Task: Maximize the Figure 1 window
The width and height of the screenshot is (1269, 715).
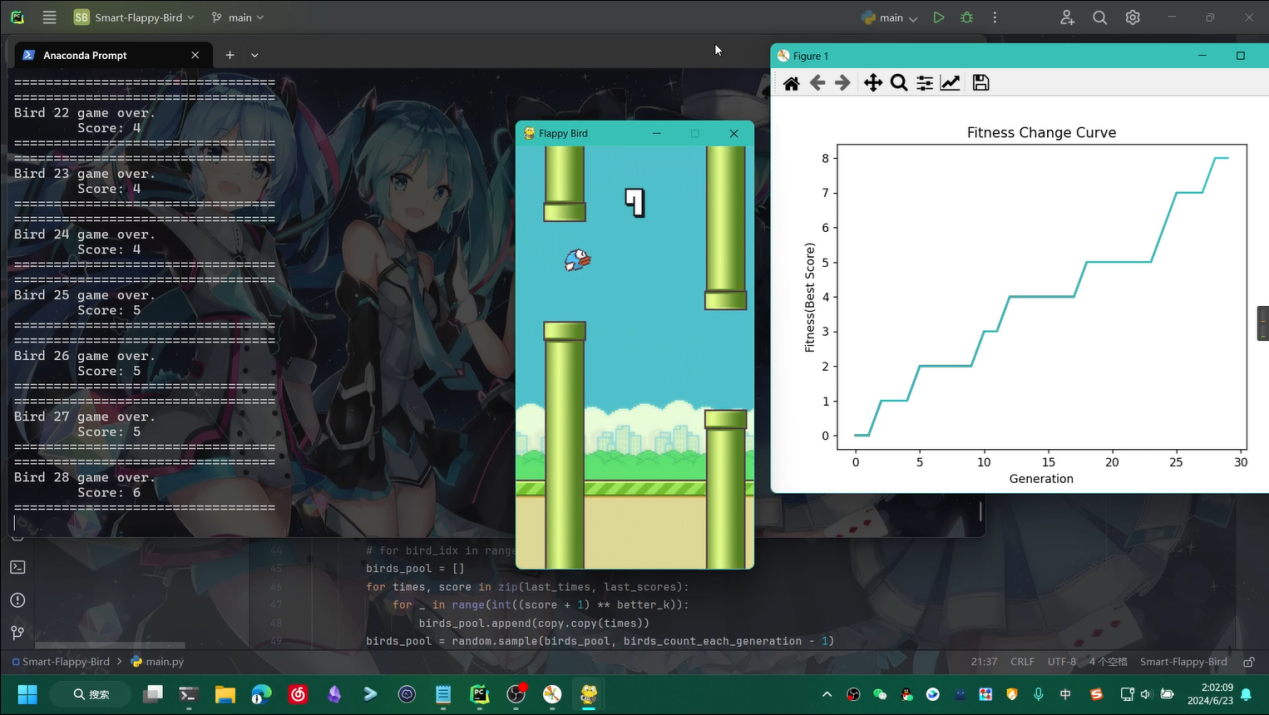Action: (1240, 56)
